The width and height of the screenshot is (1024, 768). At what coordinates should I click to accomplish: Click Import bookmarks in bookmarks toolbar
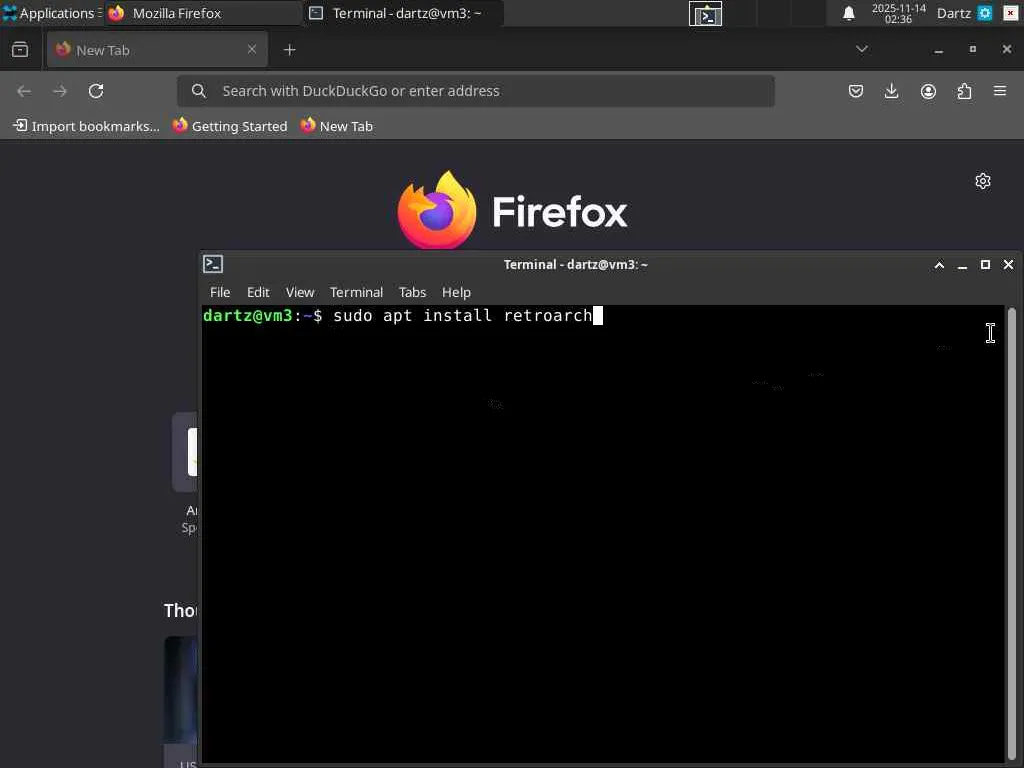[x=86, y=126]
